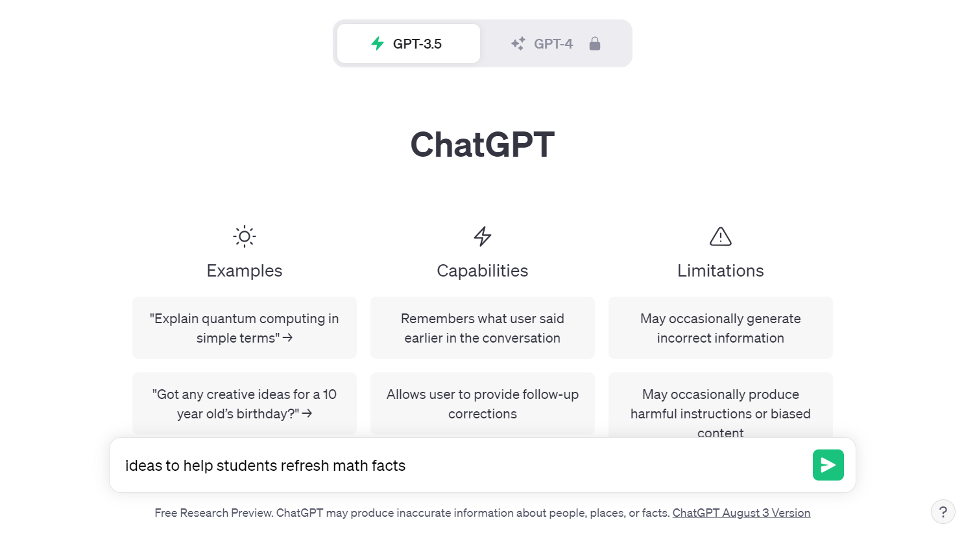
Task: Click the "May occasionally generate incorrect information" card
Action: 720,328
